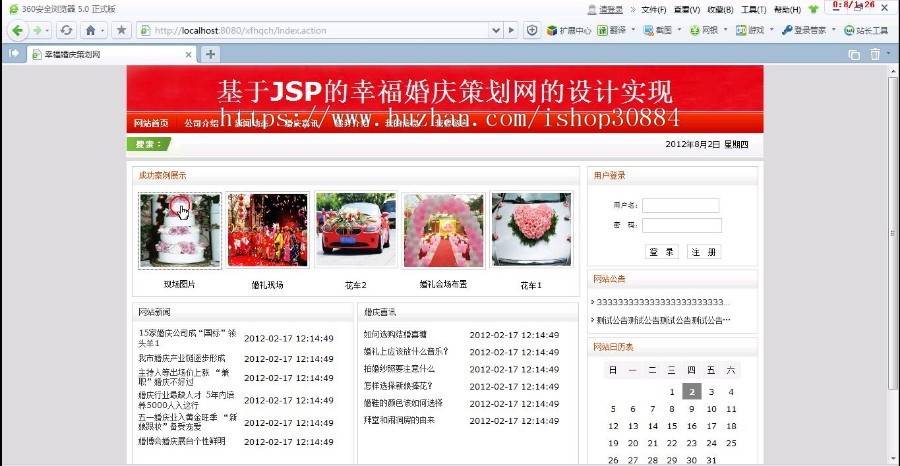Open the 花车1 heart roses thumbnail

point(532,230)
